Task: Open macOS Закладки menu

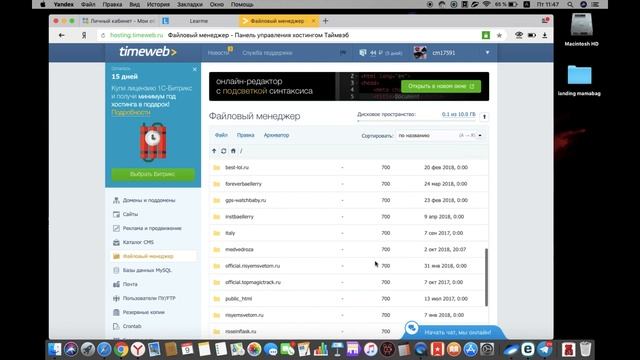Action: tap(190, 4)
